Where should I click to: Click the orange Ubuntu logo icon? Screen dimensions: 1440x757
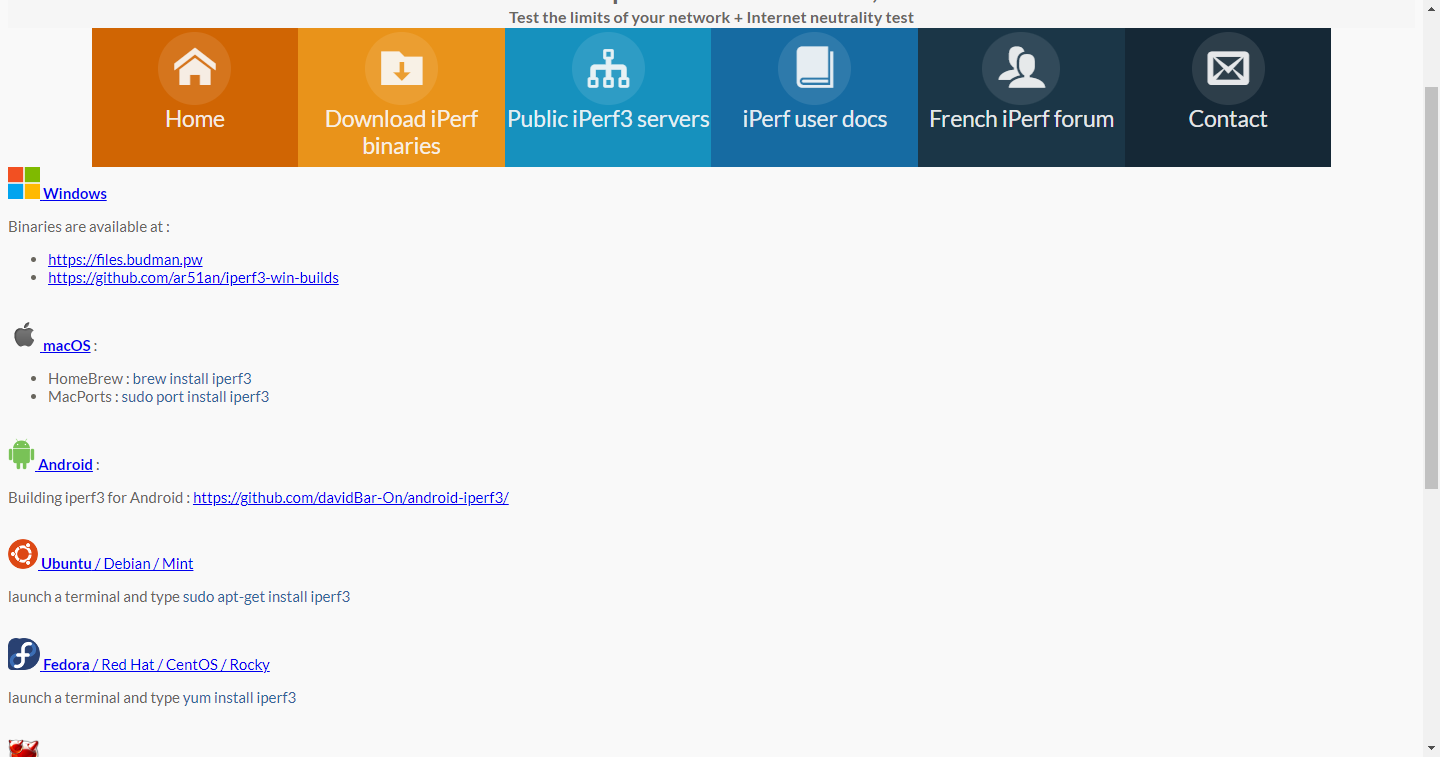(x=23, y=554)
